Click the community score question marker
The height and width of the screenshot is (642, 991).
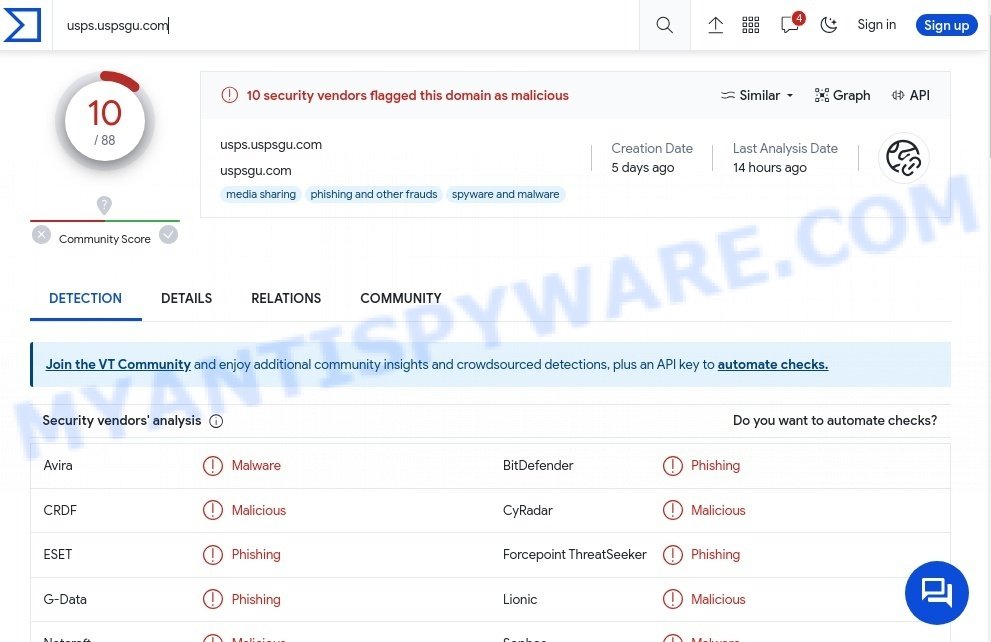pos(104,205)
